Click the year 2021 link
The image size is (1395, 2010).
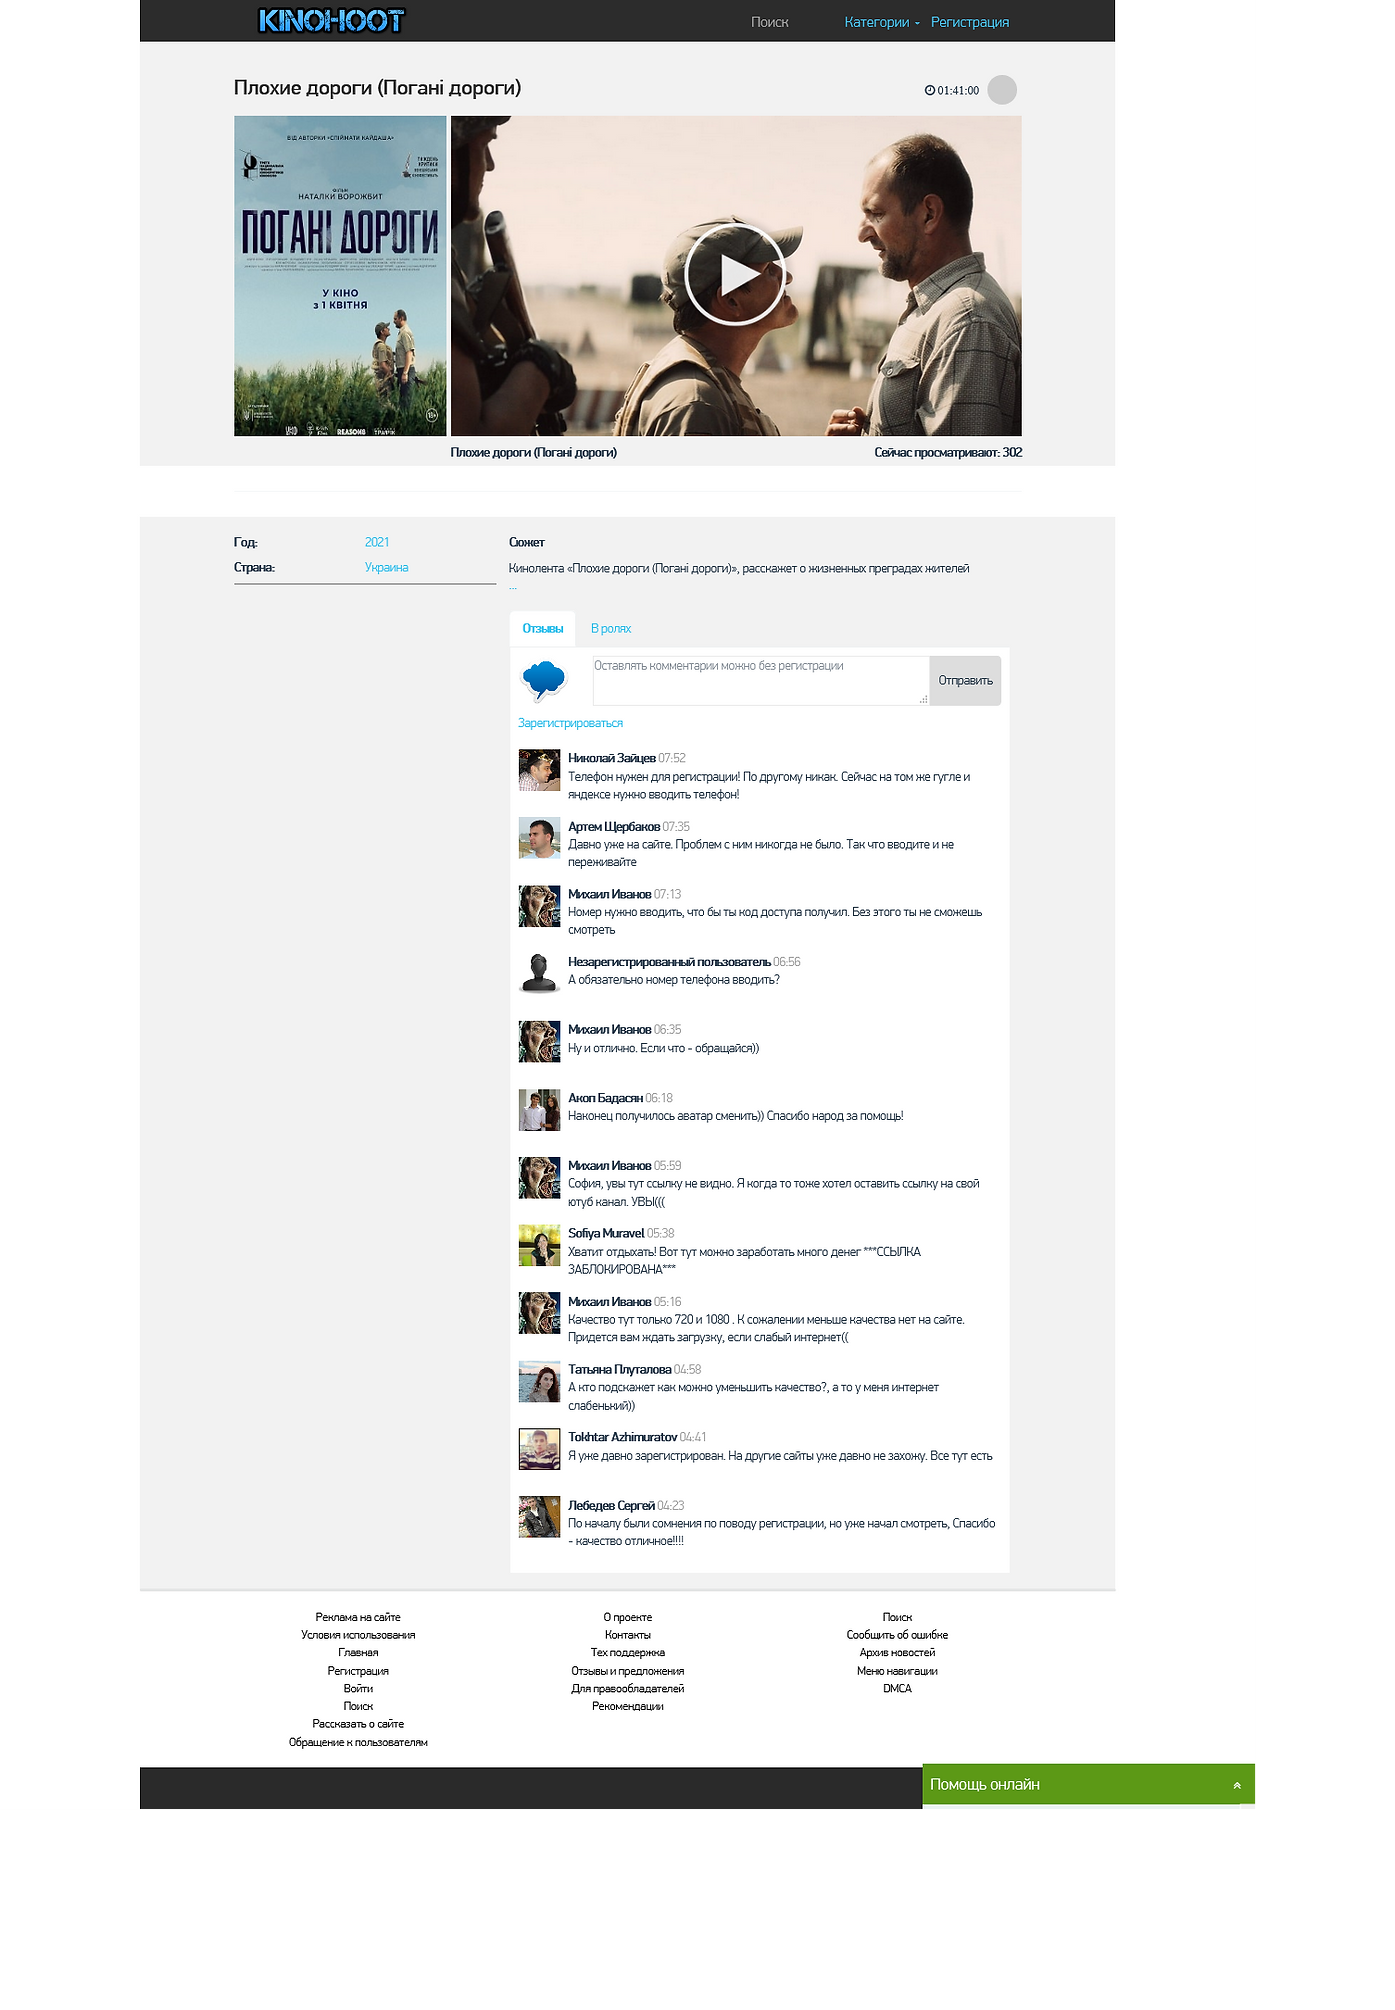377,542
